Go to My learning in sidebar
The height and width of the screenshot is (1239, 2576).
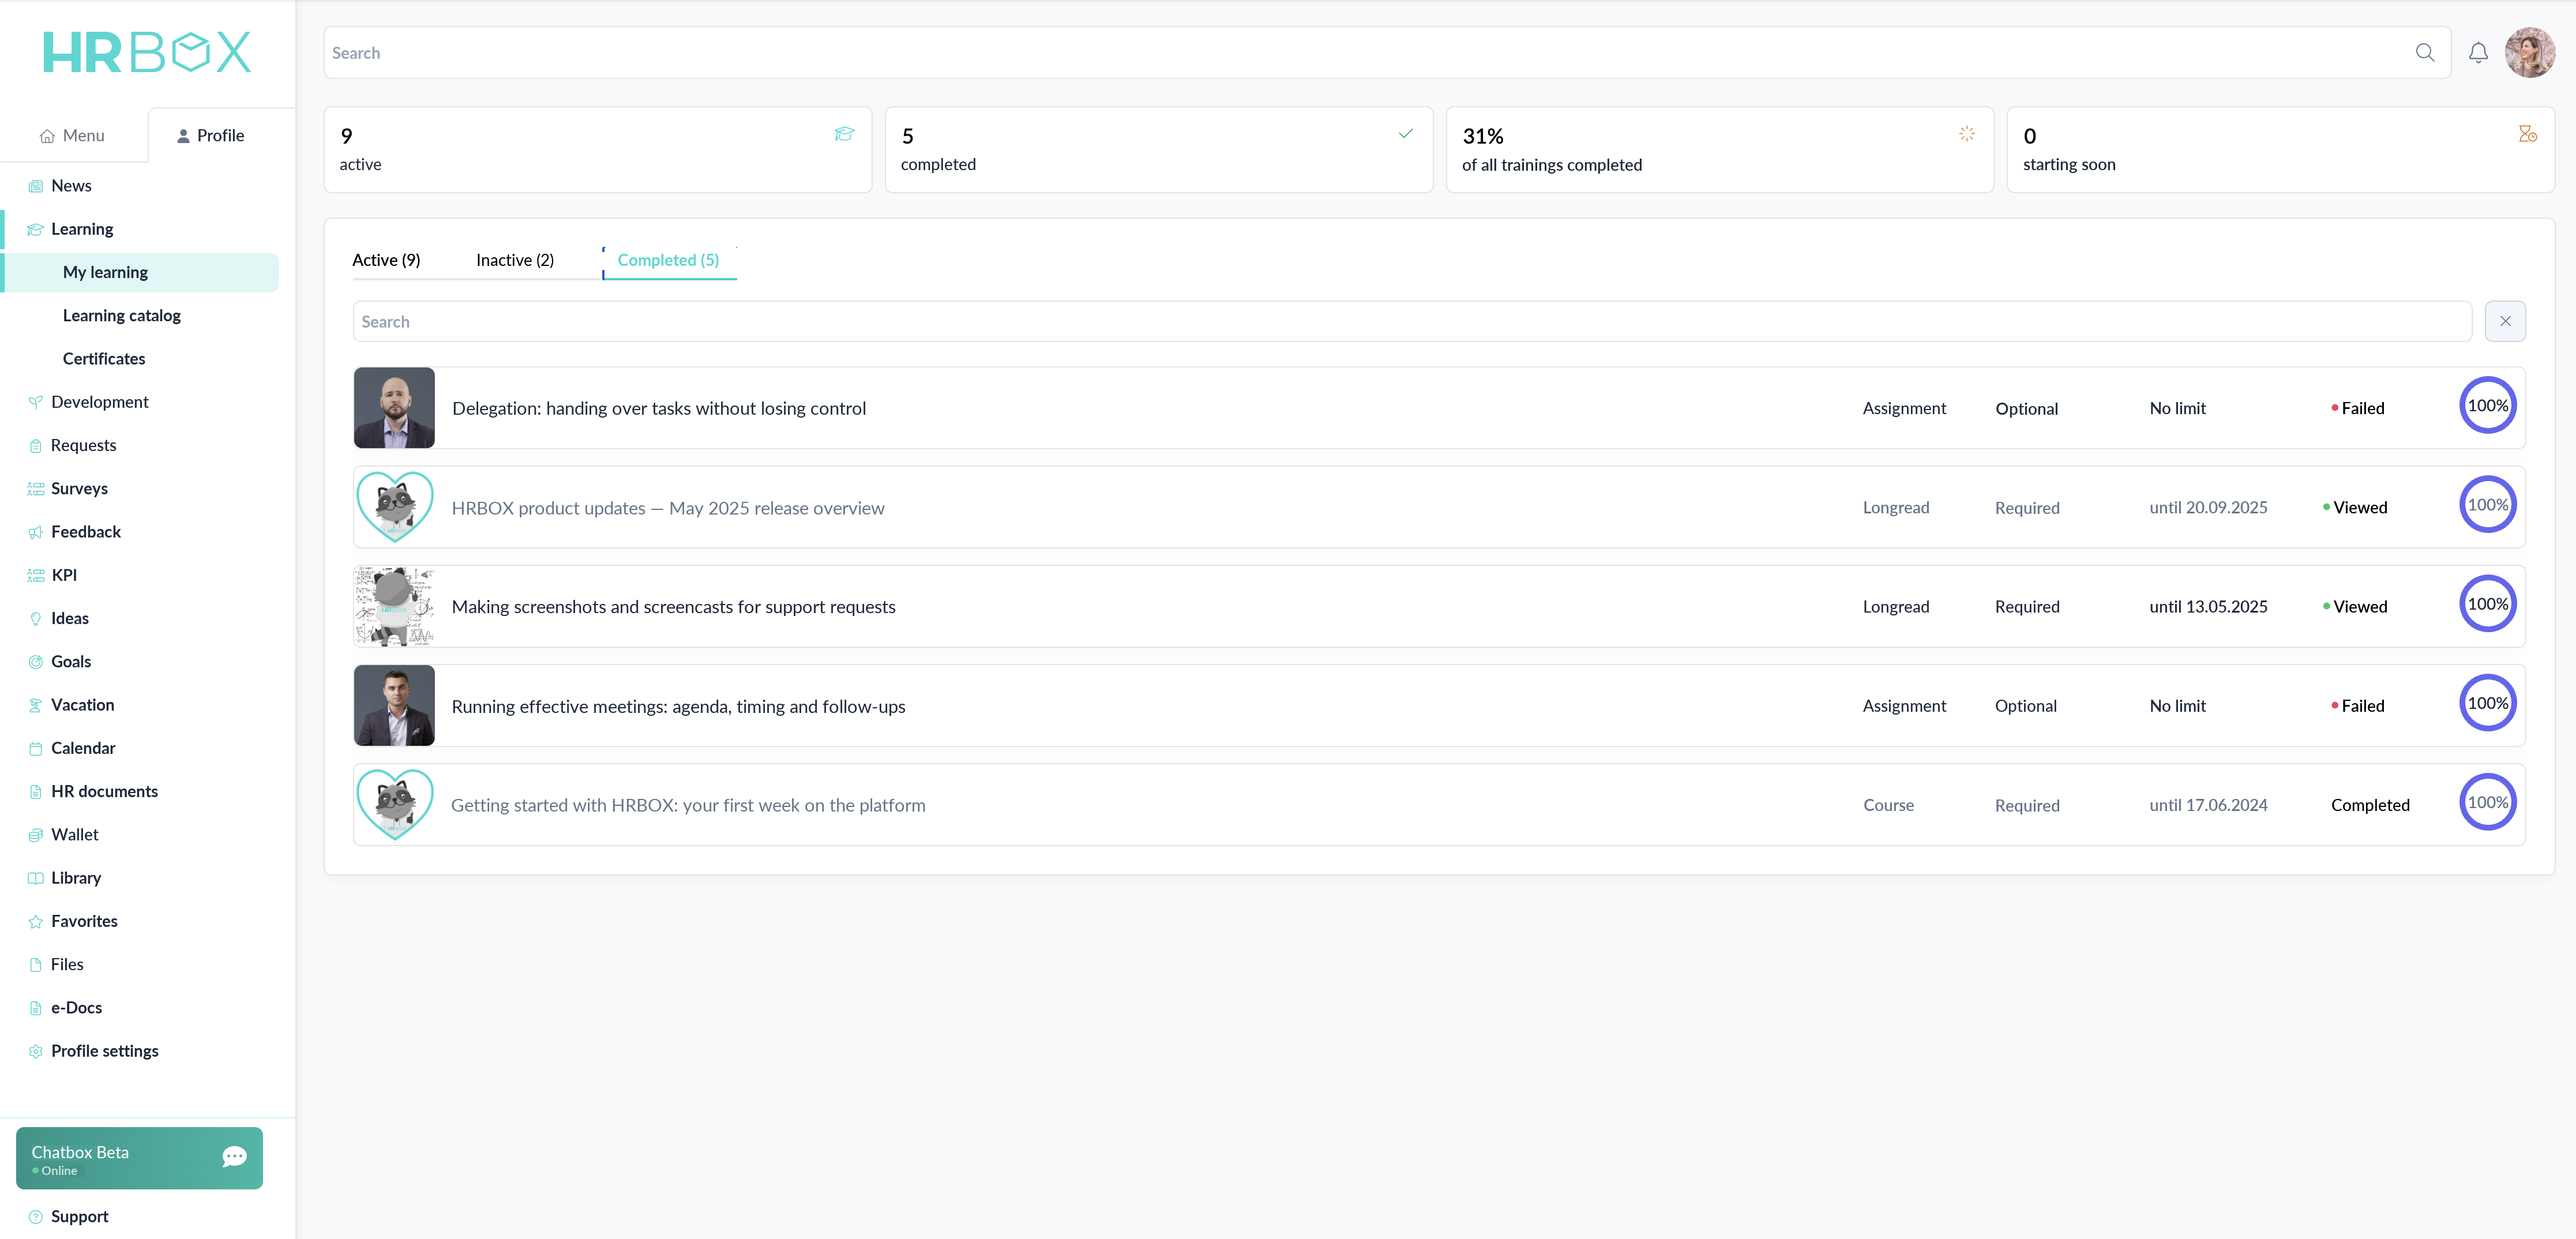(x=140, y=272)
